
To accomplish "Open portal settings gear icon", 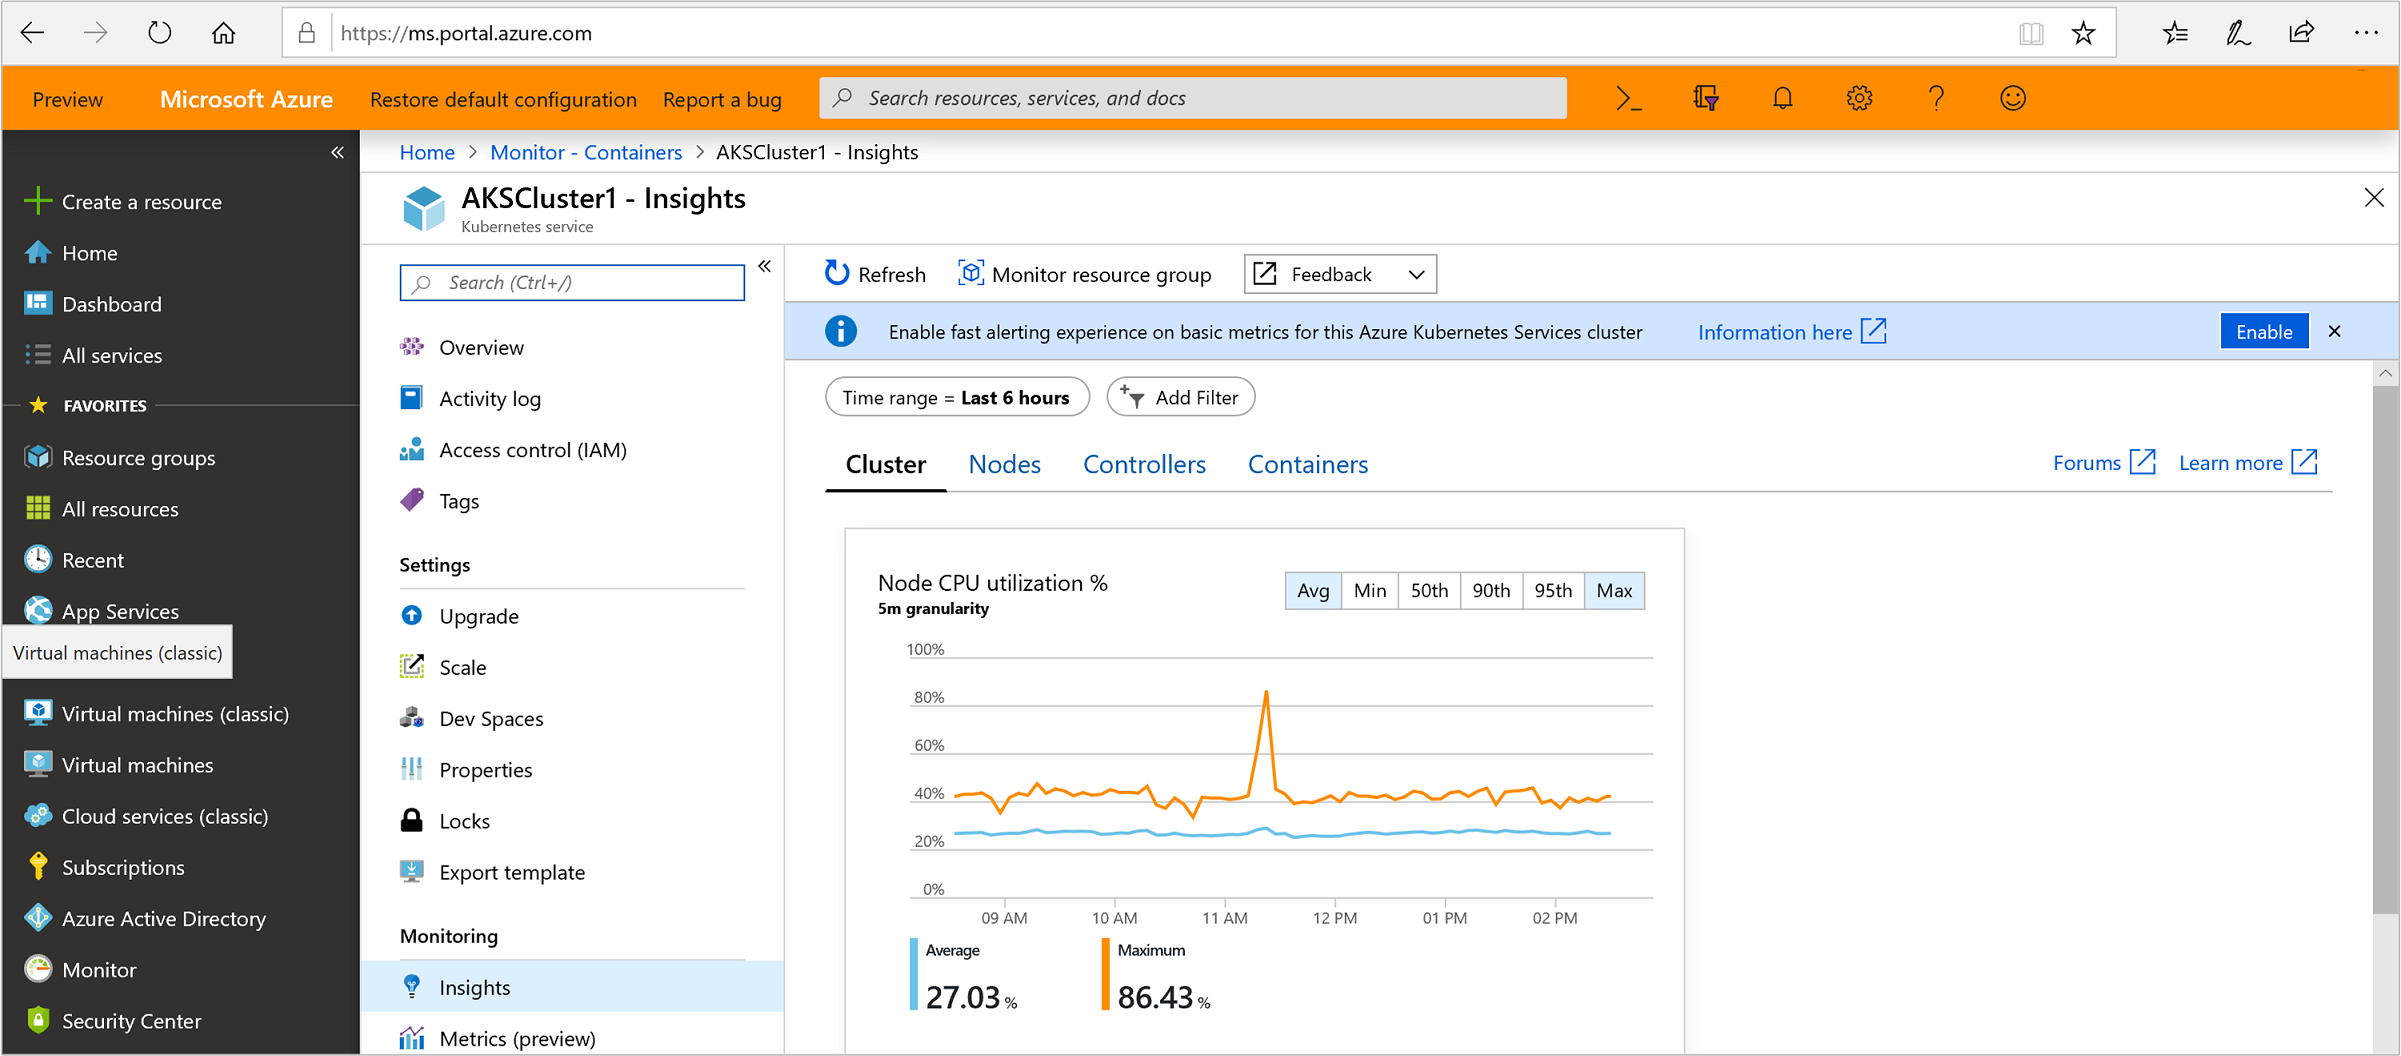I will pos(1859,98).
